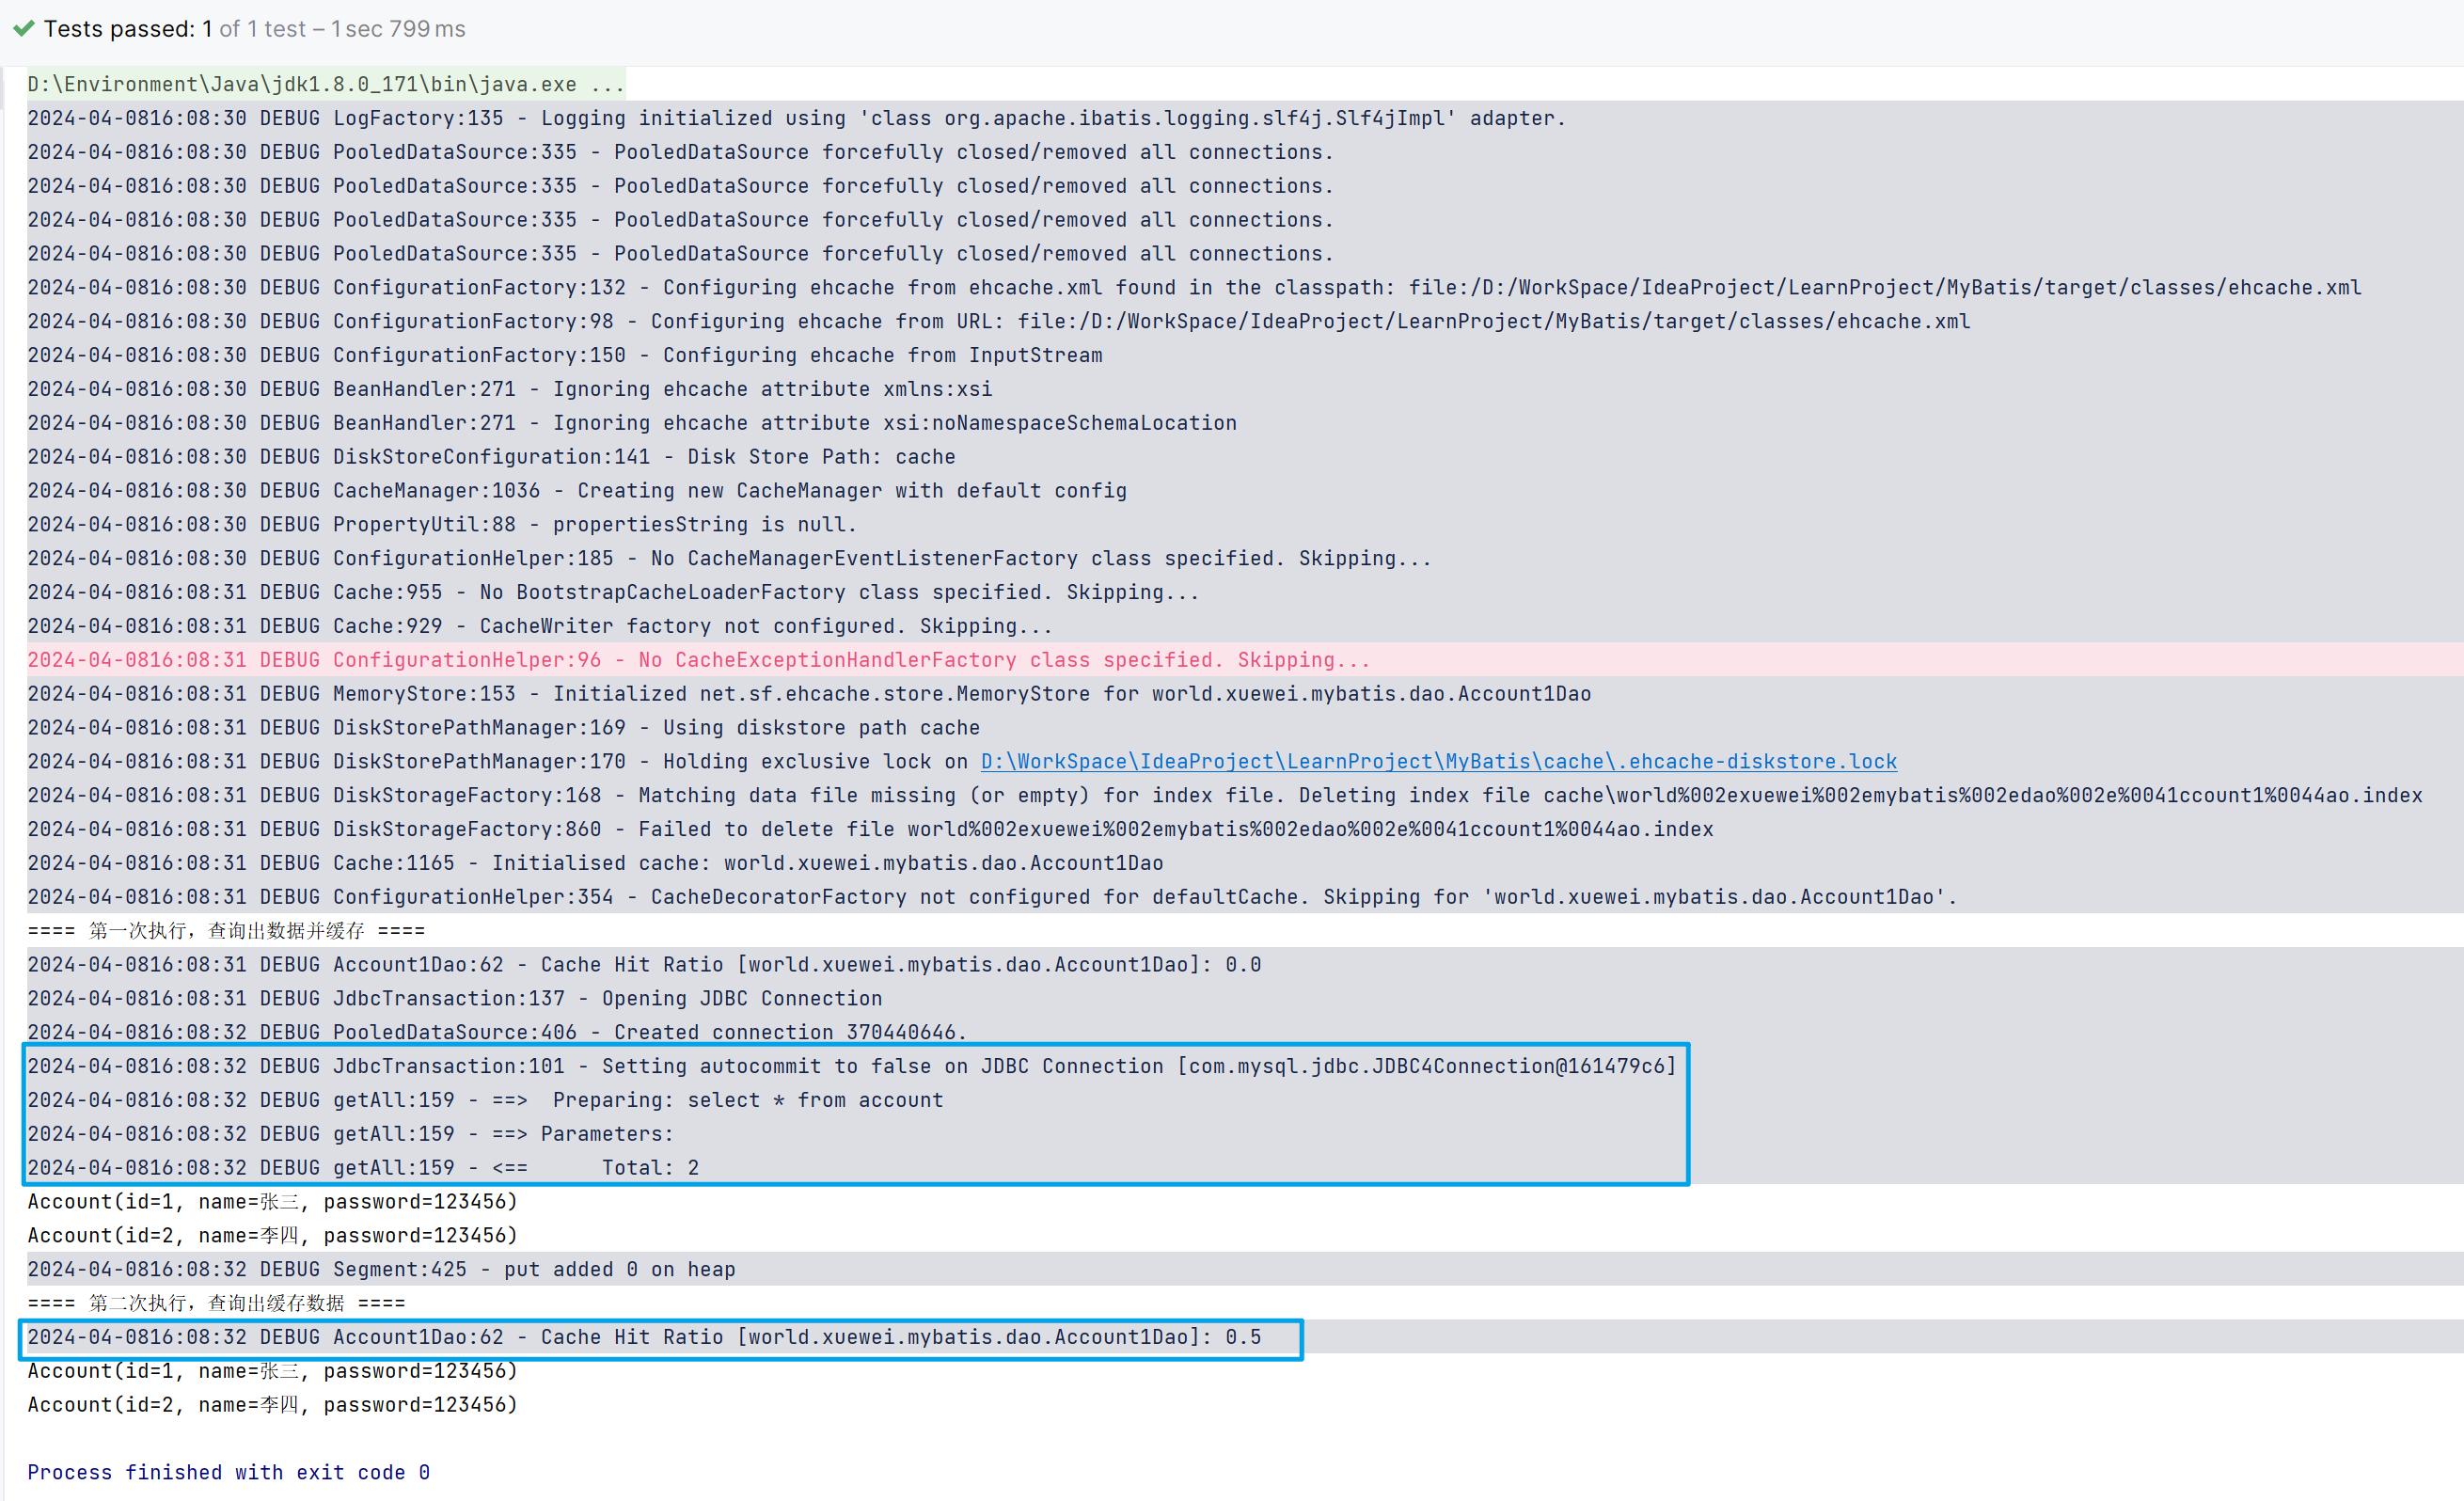Click the '第二次执行' separator line
Viewport: 2464px width, 1501px height.
click(x=216, y=1303)
